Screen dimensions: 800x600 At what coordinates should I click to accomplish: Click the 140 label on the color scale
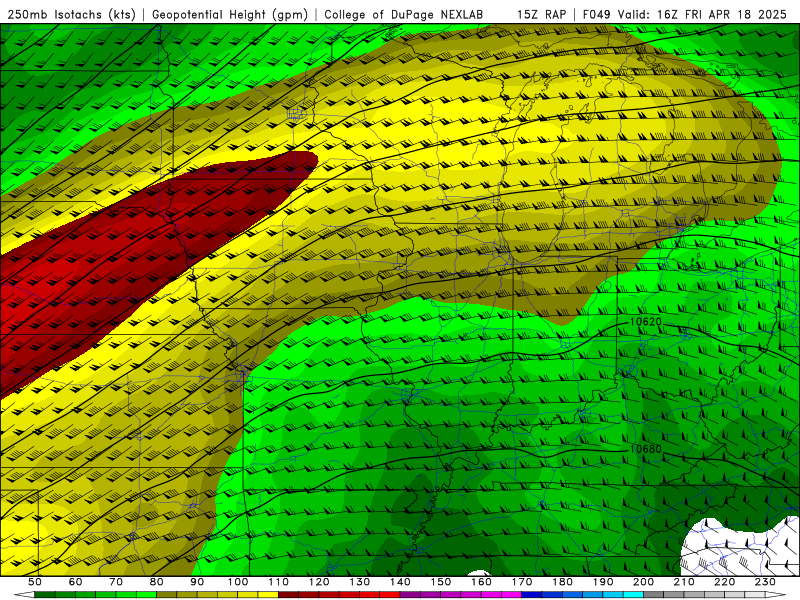(400, 582)
